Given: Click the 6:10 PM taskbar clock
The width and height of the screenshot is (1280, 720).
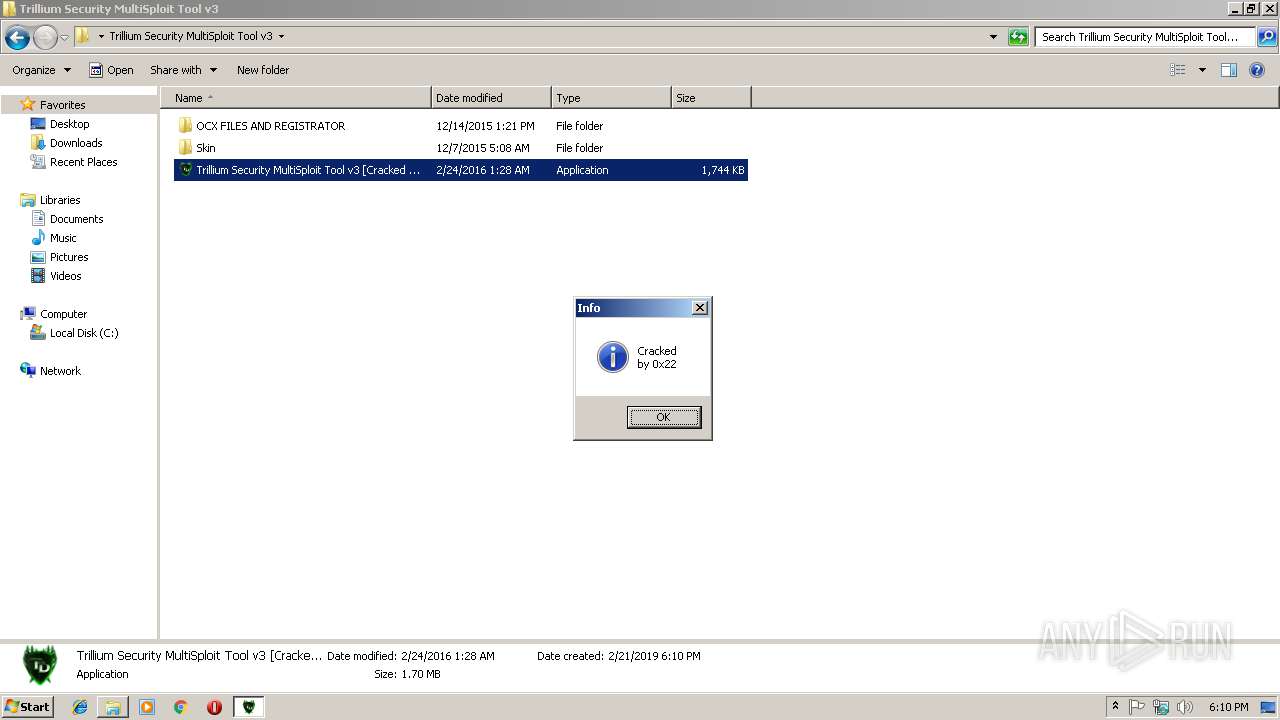Looking at the screenshot, I should tap(1228, 707).
